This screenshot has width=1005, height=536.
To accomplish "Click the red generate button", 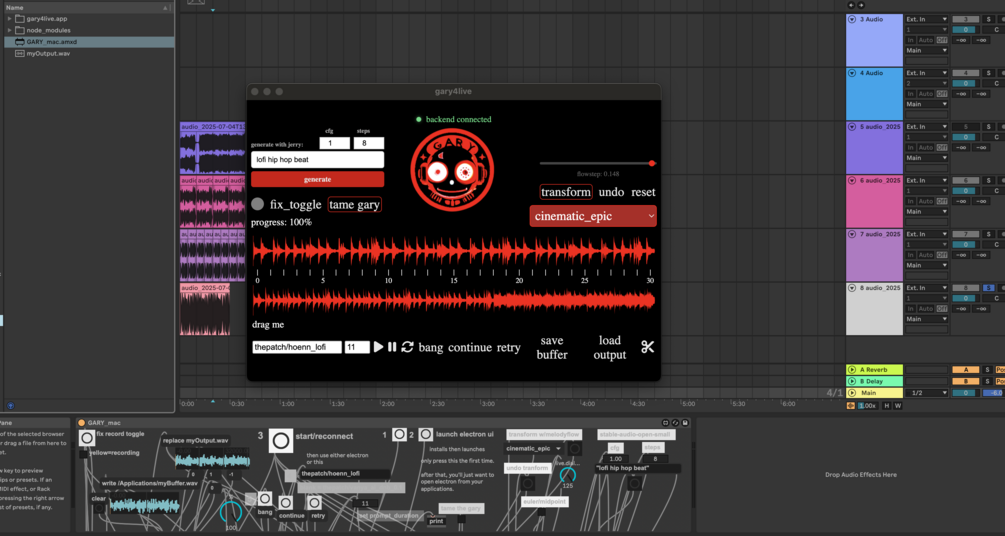I will coord(317,179).
